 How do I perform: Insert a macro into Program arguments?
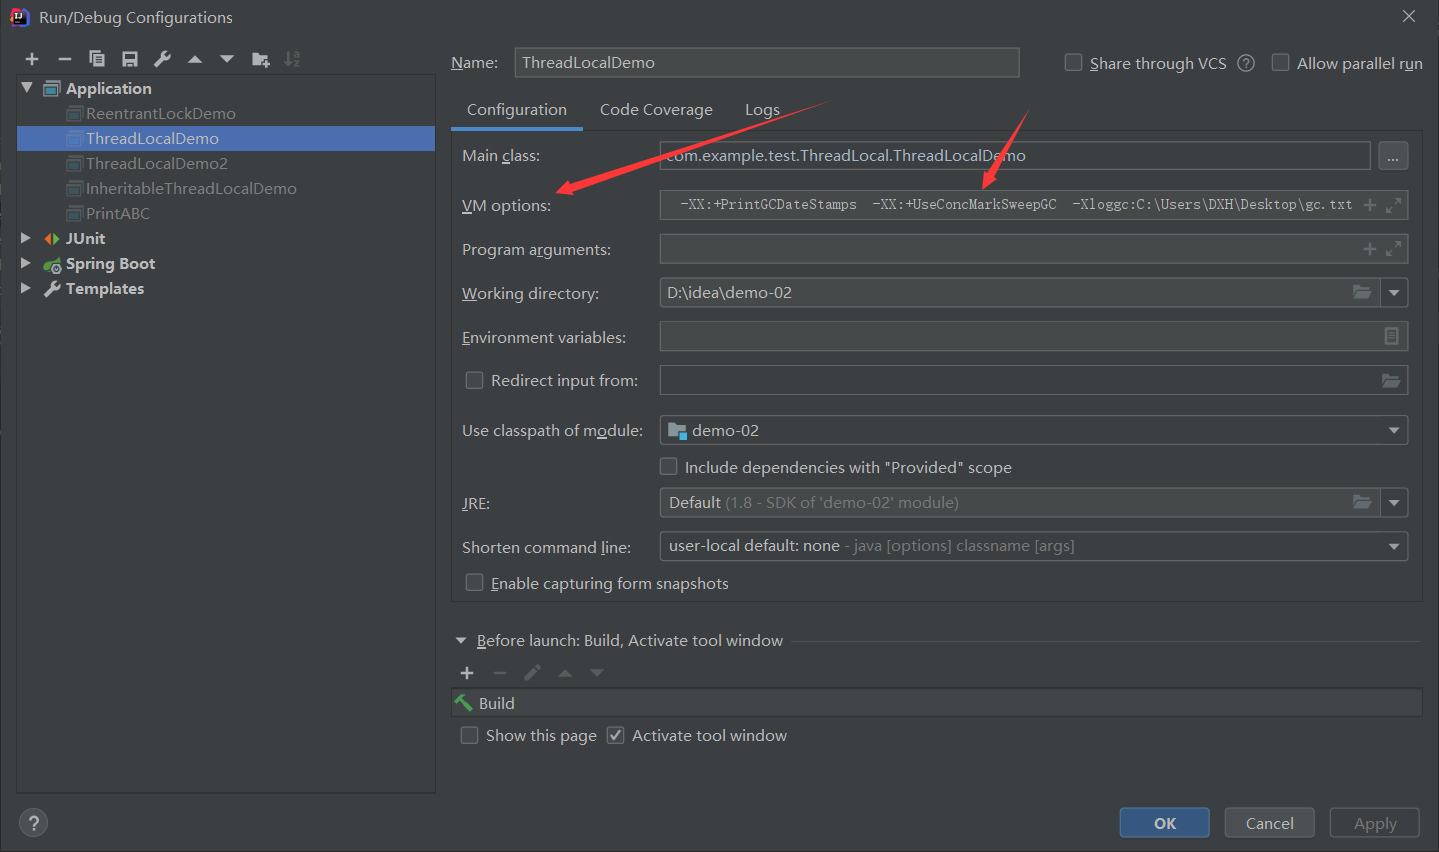tap(1370, 249)
